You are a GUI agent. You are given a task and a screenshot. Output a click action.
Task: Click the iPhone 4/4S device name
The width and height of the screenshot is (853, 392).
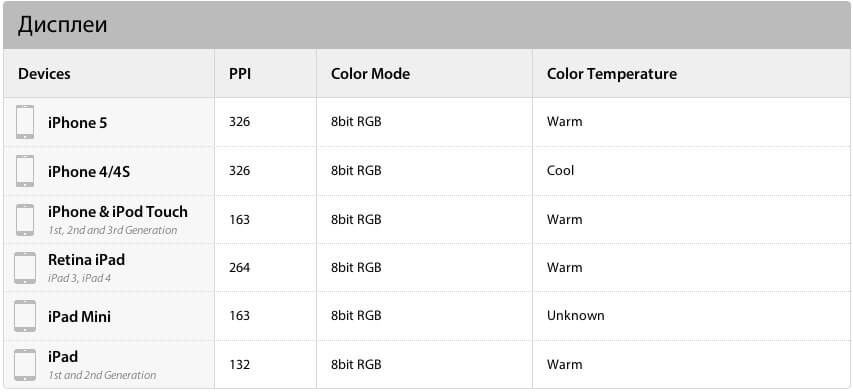click(89, 172)
